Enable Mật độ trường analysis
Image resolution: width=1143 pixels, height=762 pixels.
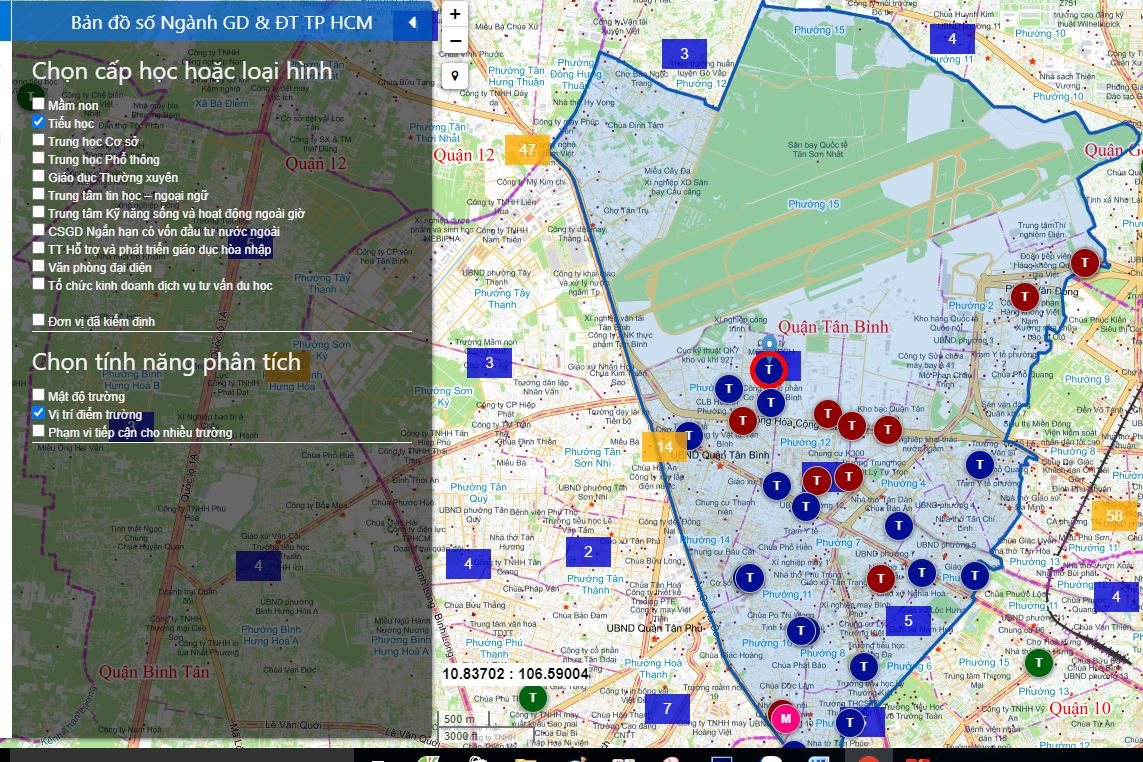tap(39, 394)
